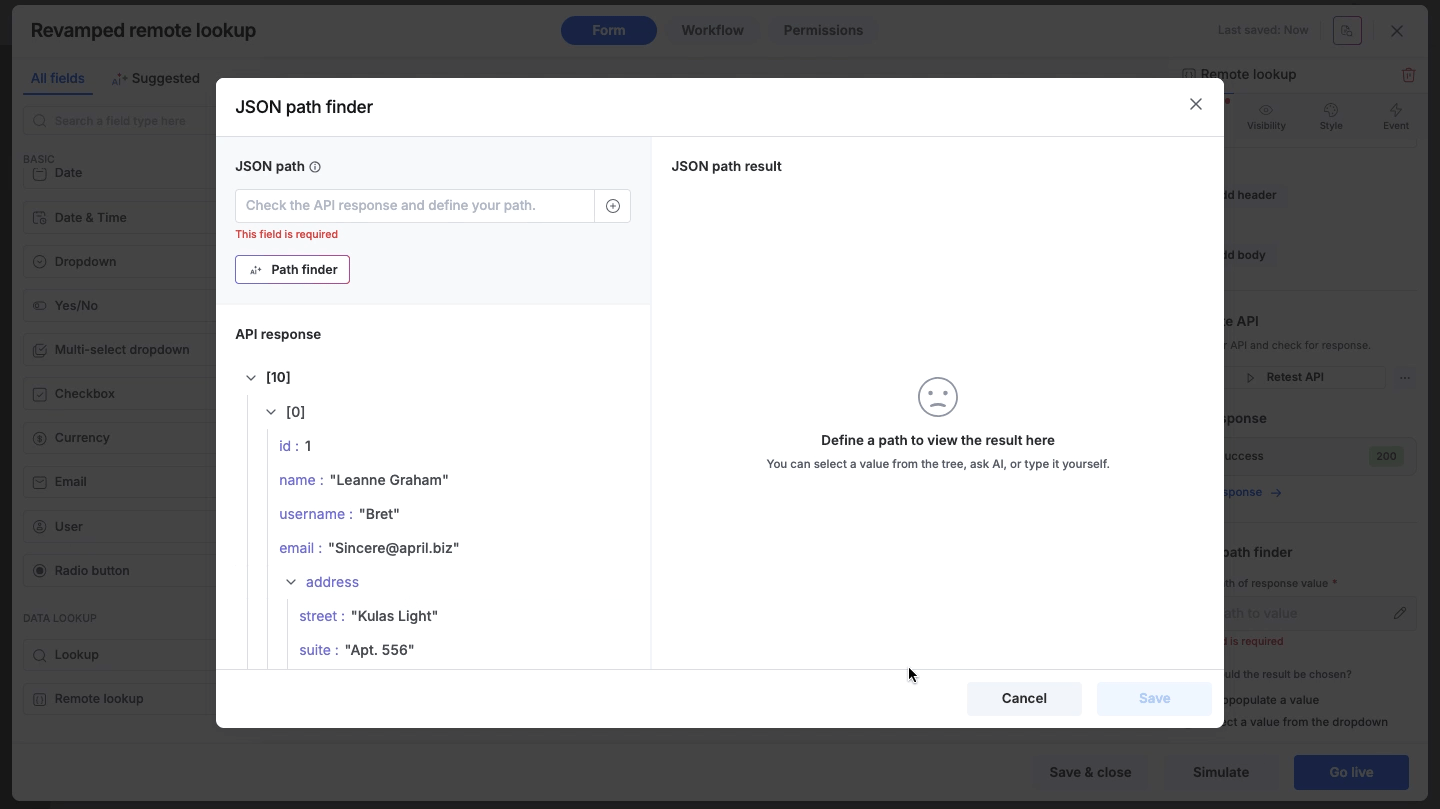This screenshot has width=1440, height=809.
Task: Collapse the [10] root array node
Action: tap(251, 378)
